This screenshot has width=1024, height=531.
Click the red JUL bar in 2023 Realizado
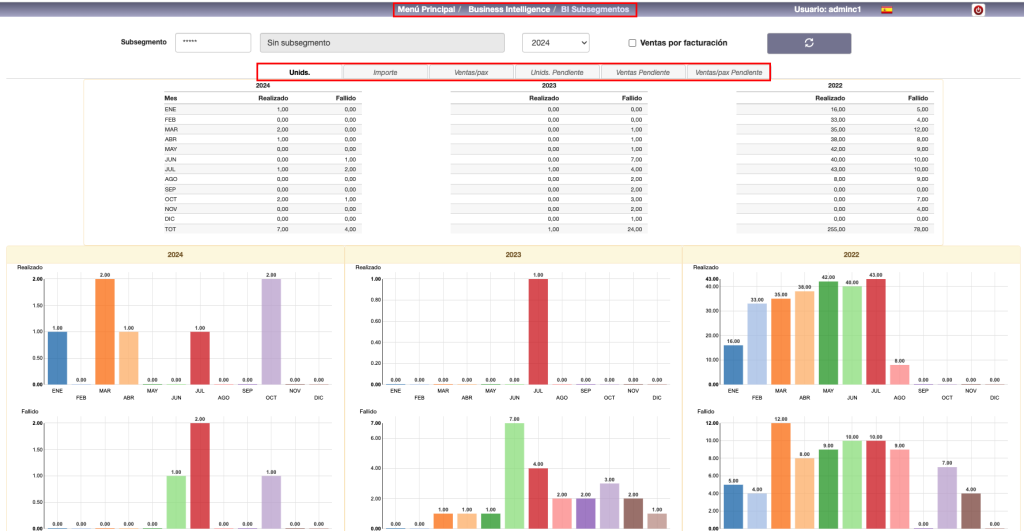point(538,331)
